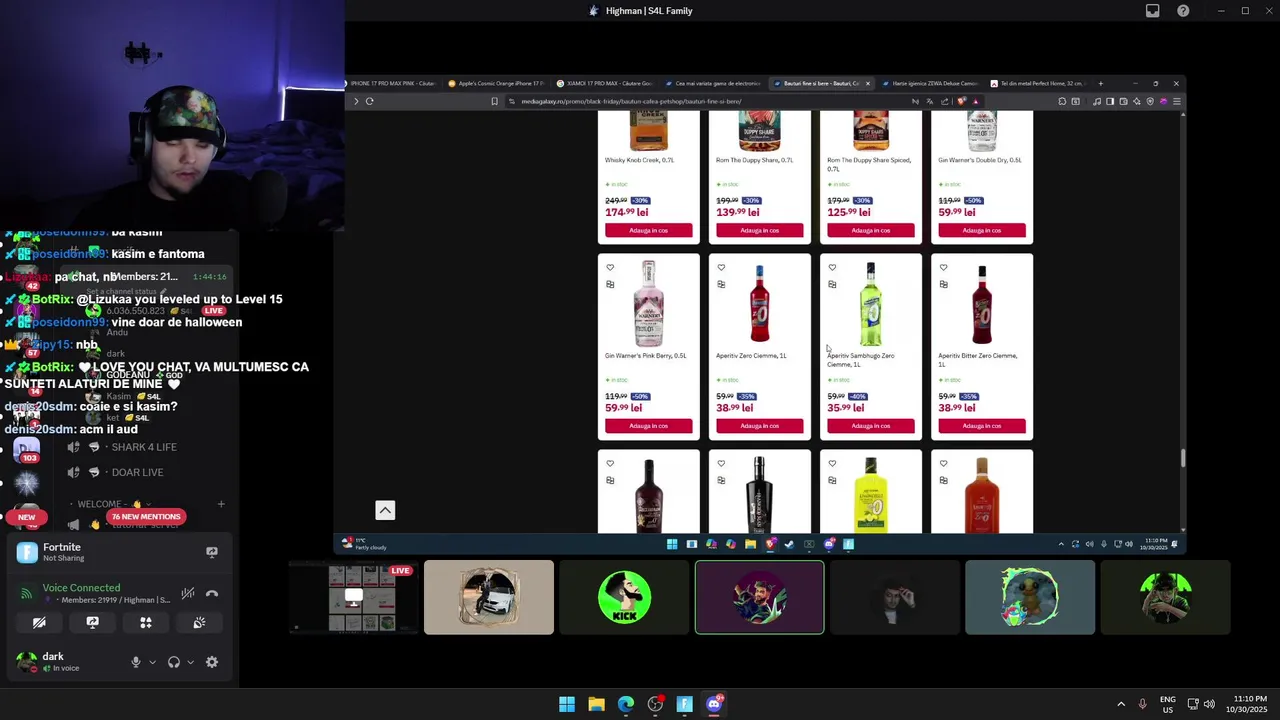This screenshot has width=1280, height=720.
Task: Switch to Tel din metal Perfect Home tab
Action: [x=1036, y=84]
